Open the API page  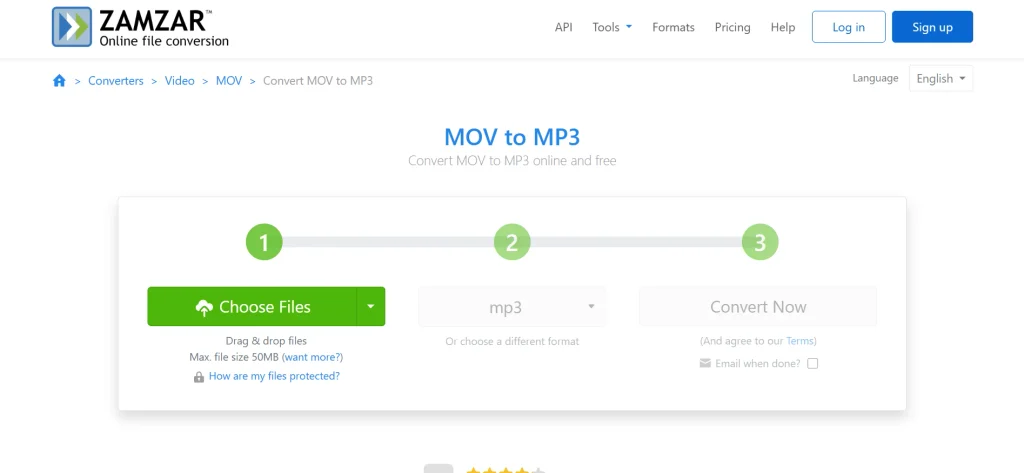pyautogui.click(x=564, y=27)
